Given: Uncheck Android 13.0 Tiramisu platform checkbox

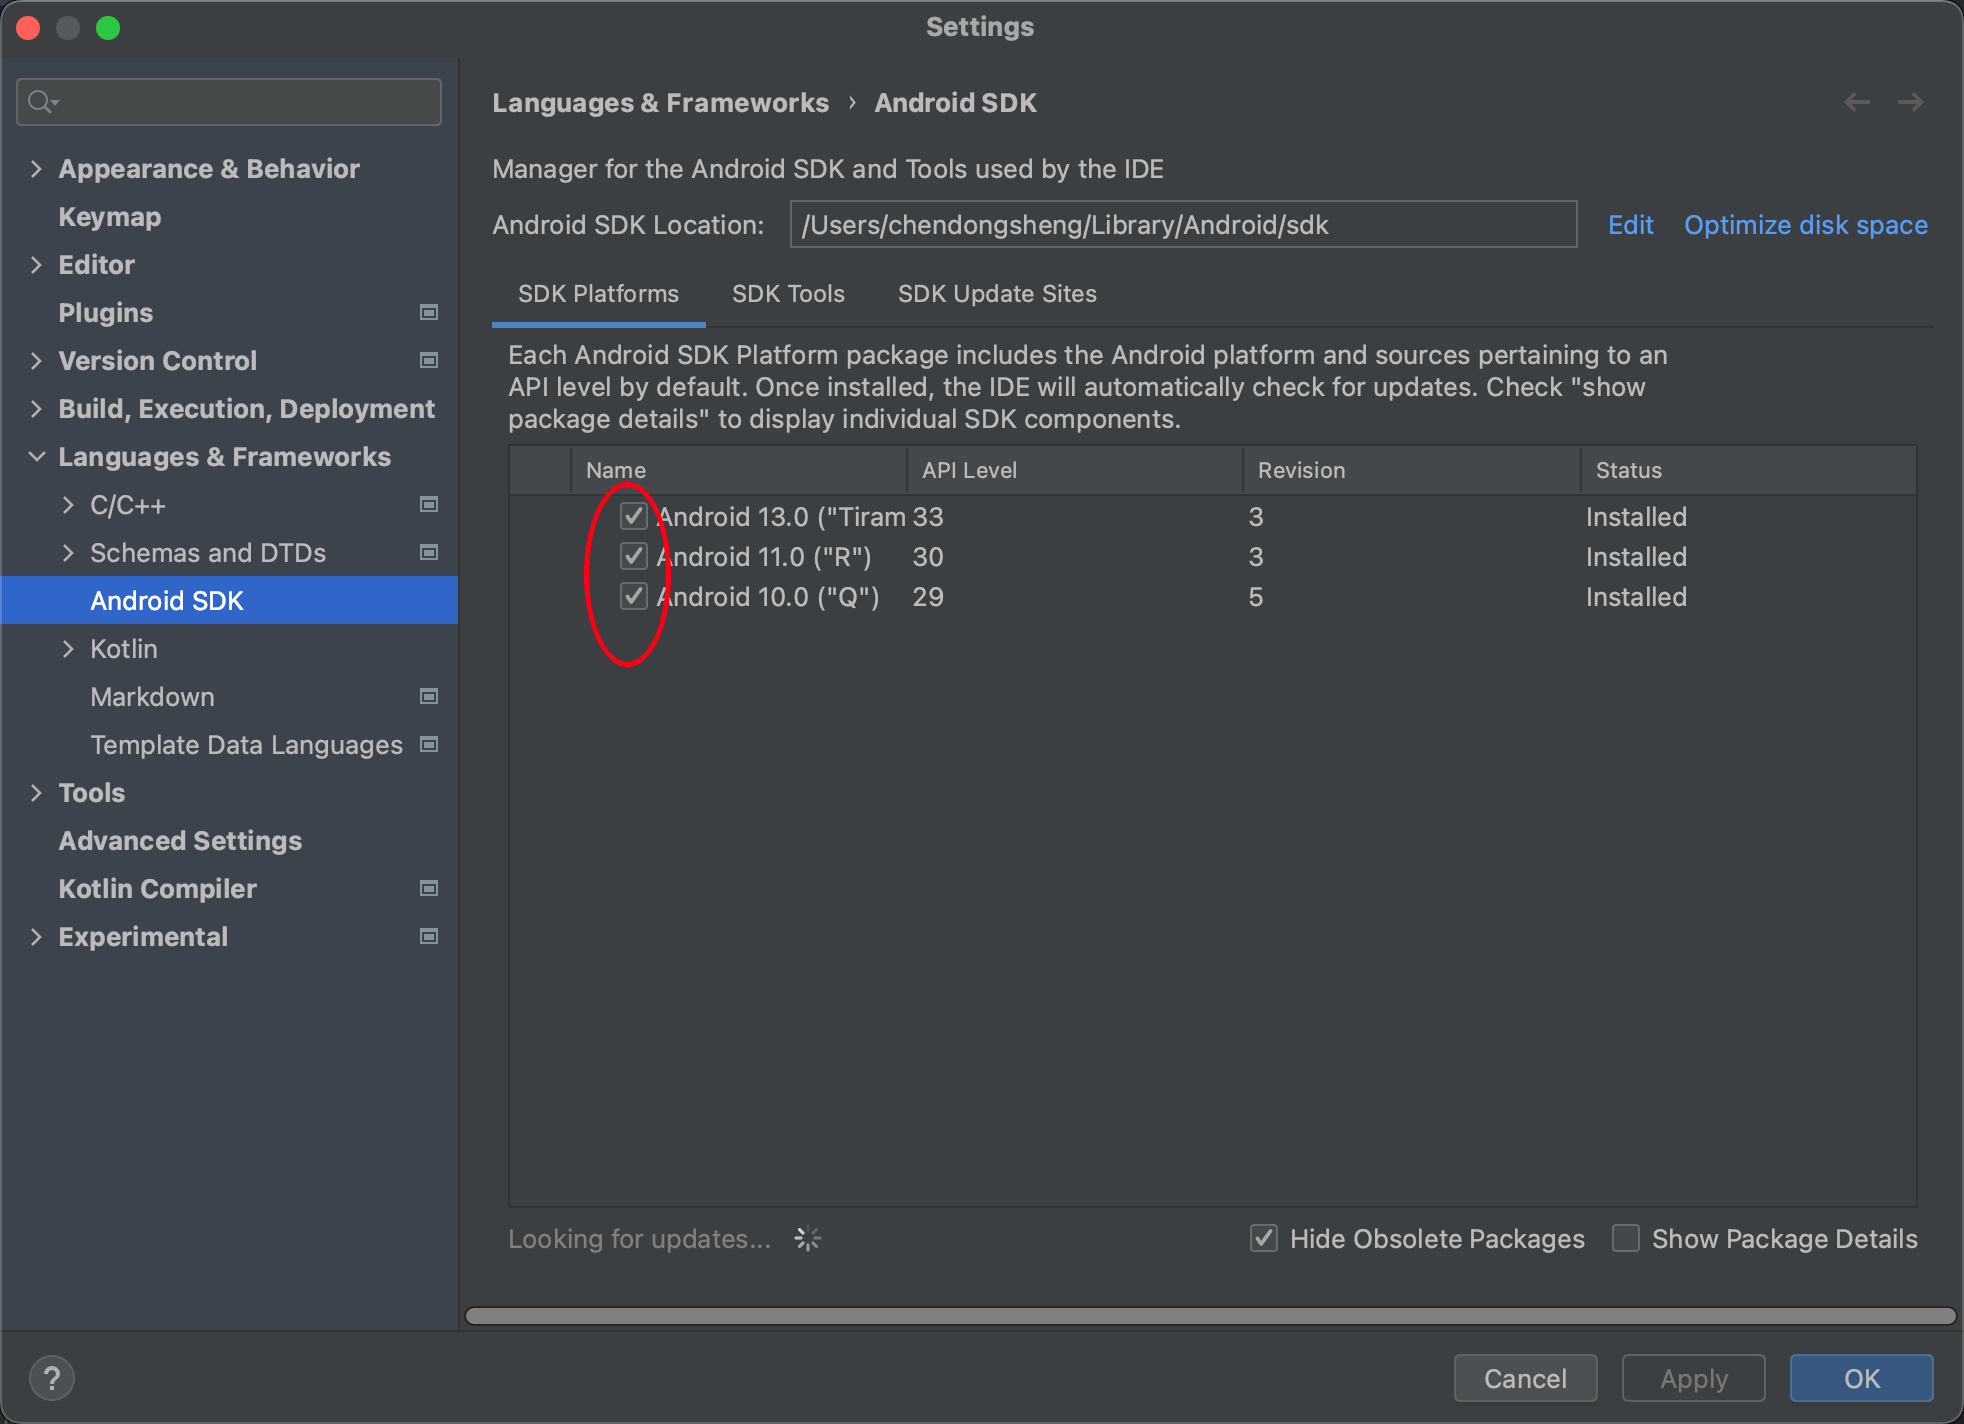Looking at the screenshot, I should tap(633, 516).
